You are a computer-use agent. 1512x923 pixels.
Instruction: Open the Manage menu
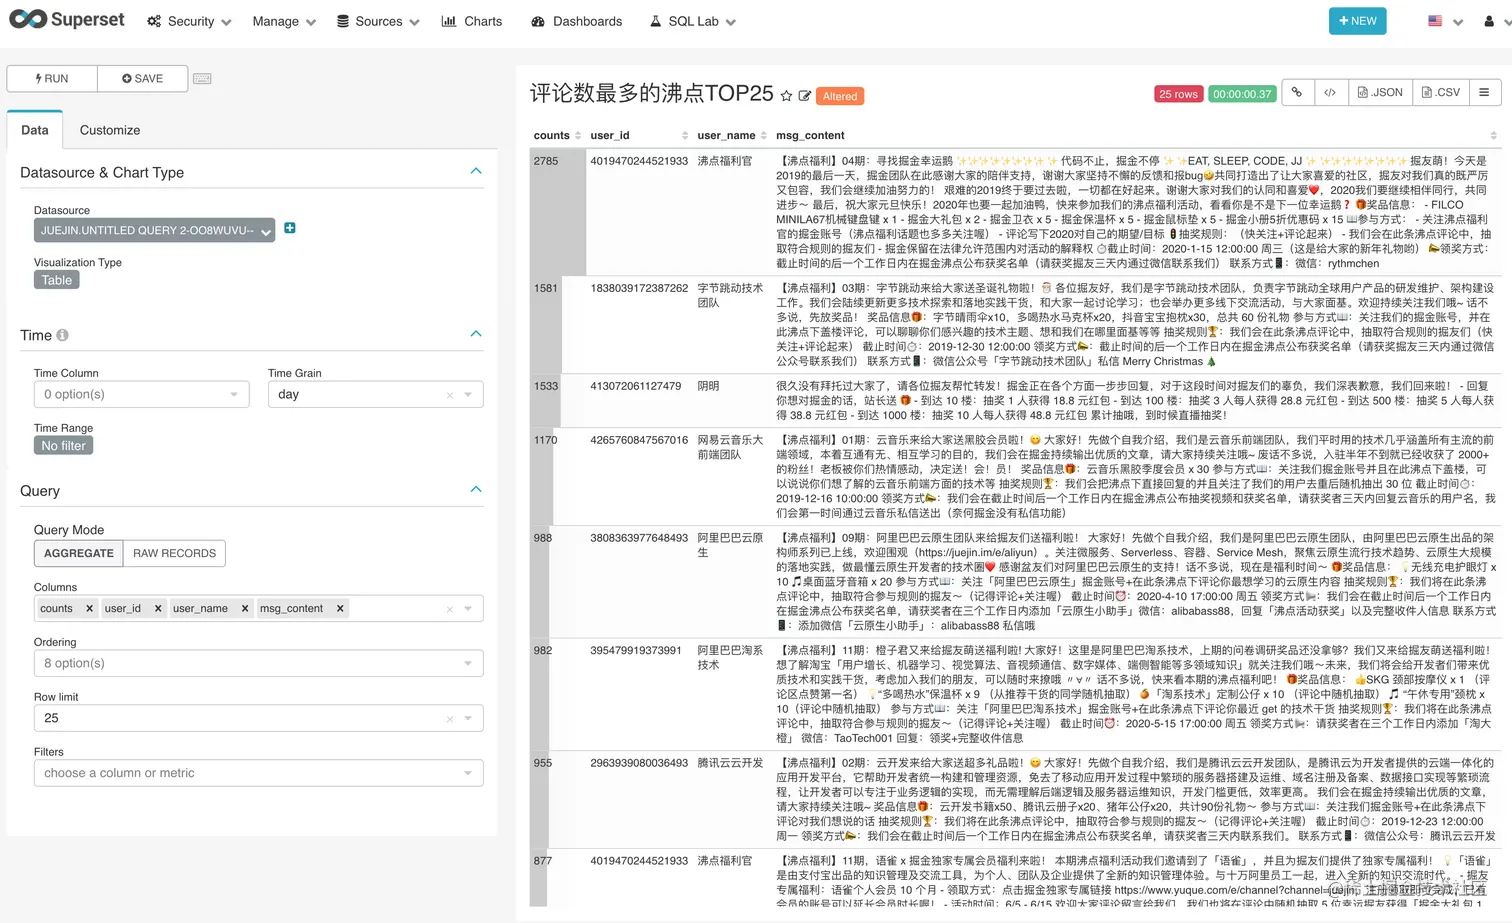click(x=284, y=21)
